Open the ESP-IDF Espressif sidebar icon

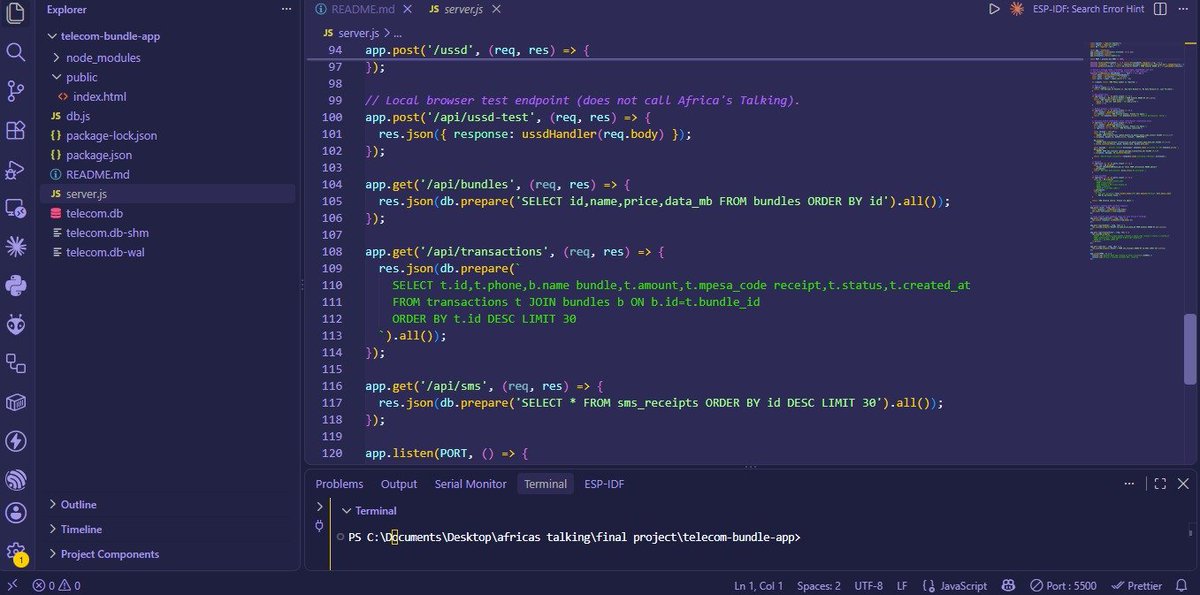[15, 480]
